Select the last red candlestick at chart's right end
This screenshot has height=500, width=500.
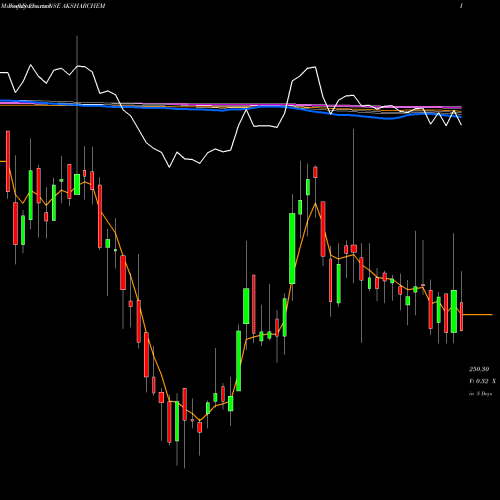(462, 316)
